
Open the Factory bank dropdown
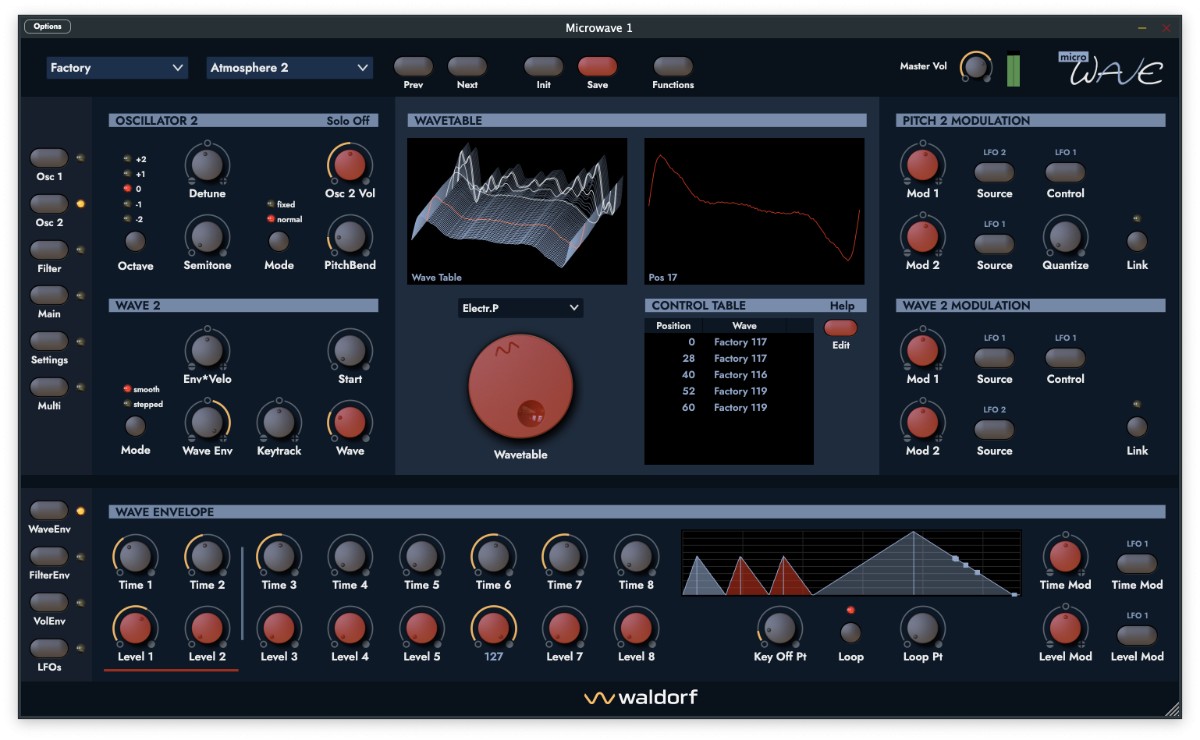(x=115, y=67)
